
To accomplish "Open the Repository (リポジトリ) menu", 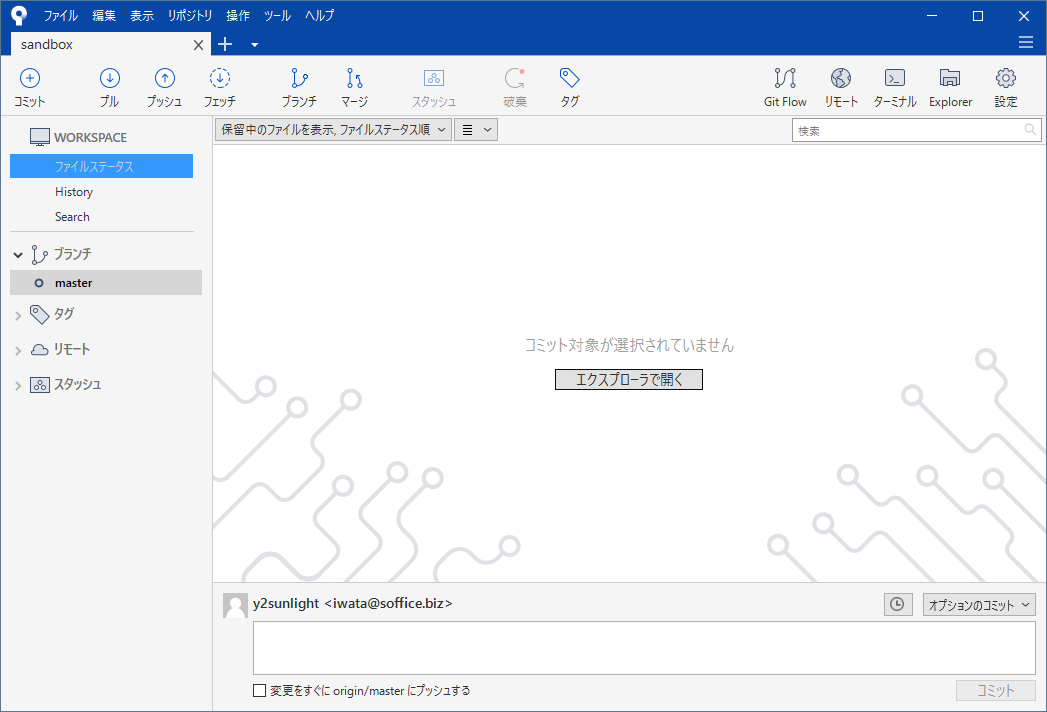I will click(x=190, y=15).
